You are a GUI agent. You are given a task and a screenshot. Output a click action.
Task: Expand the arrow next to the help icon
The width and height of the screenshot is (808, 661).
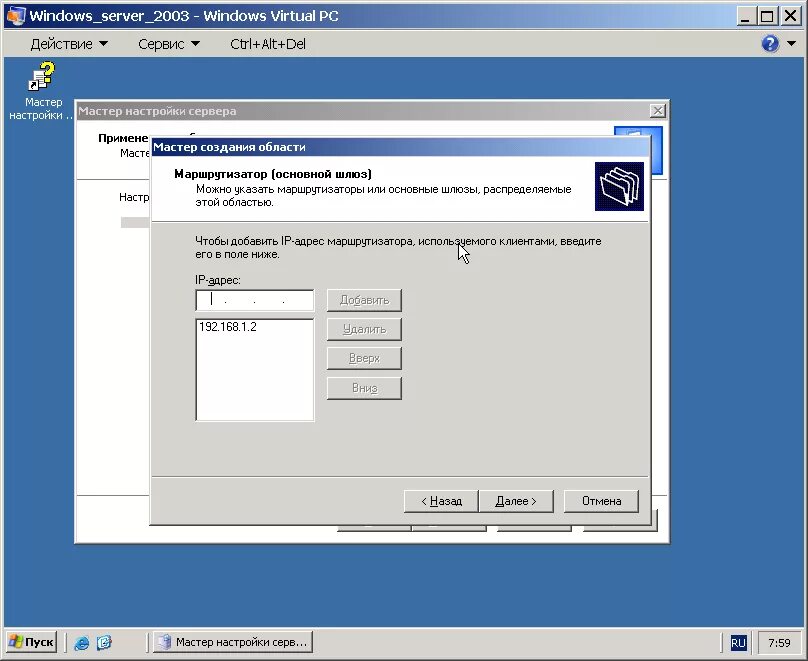(792, 44)
